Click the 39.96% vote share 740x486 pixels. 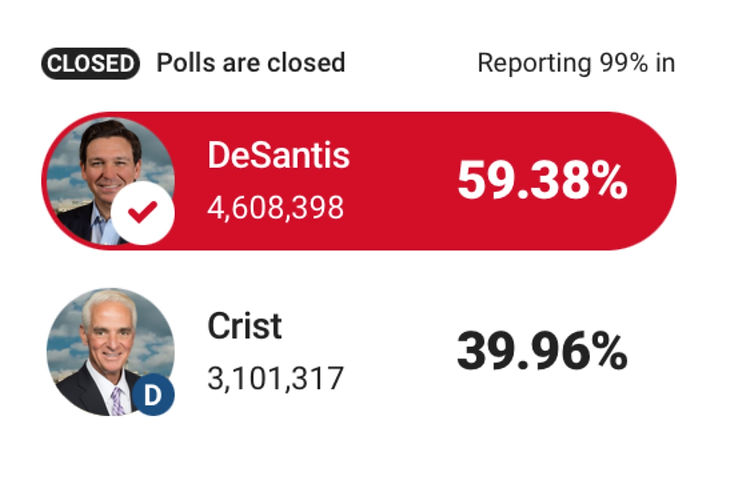click(x=542, y=352)
